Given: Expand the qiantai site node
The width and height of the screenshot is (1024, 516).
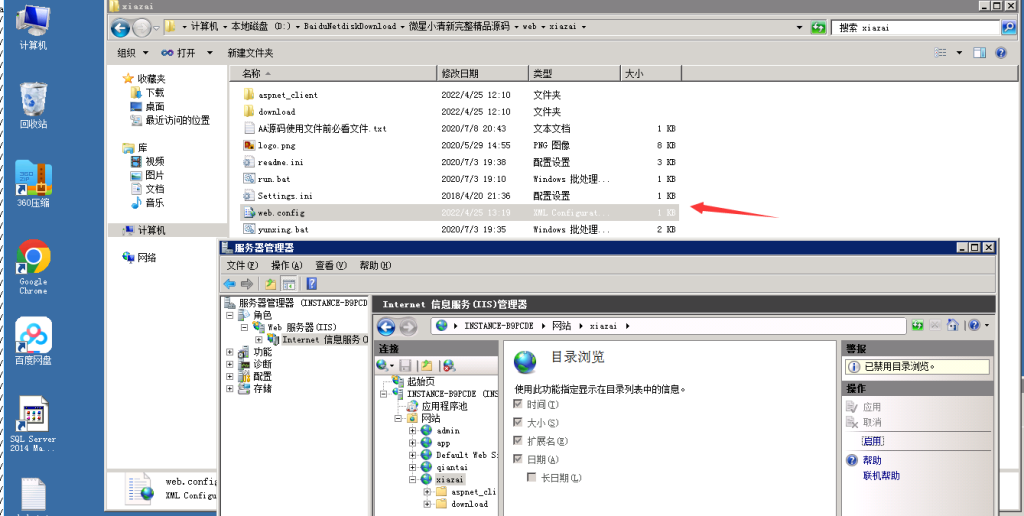Looking at the screenshot, I should tap(412, 467).
